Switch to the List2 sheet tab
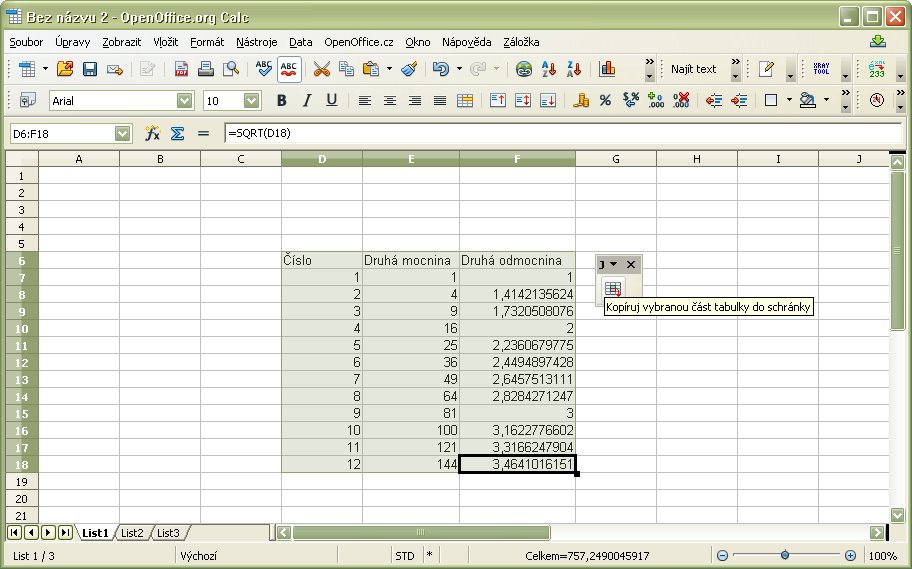This screenshot has height=569, width=912. [132, 533]
